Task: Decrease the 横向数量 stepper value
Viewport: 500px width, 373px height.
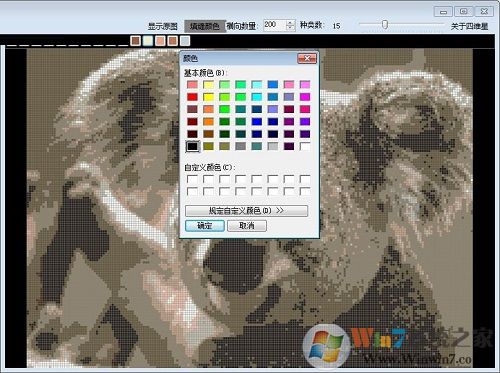Action: 290,28
